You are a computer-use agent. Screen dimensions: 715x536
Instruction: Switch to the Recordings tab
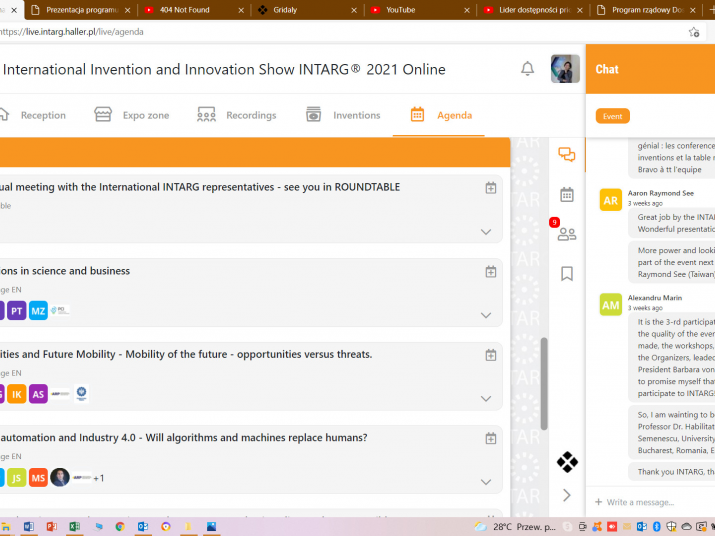(237, 115)
